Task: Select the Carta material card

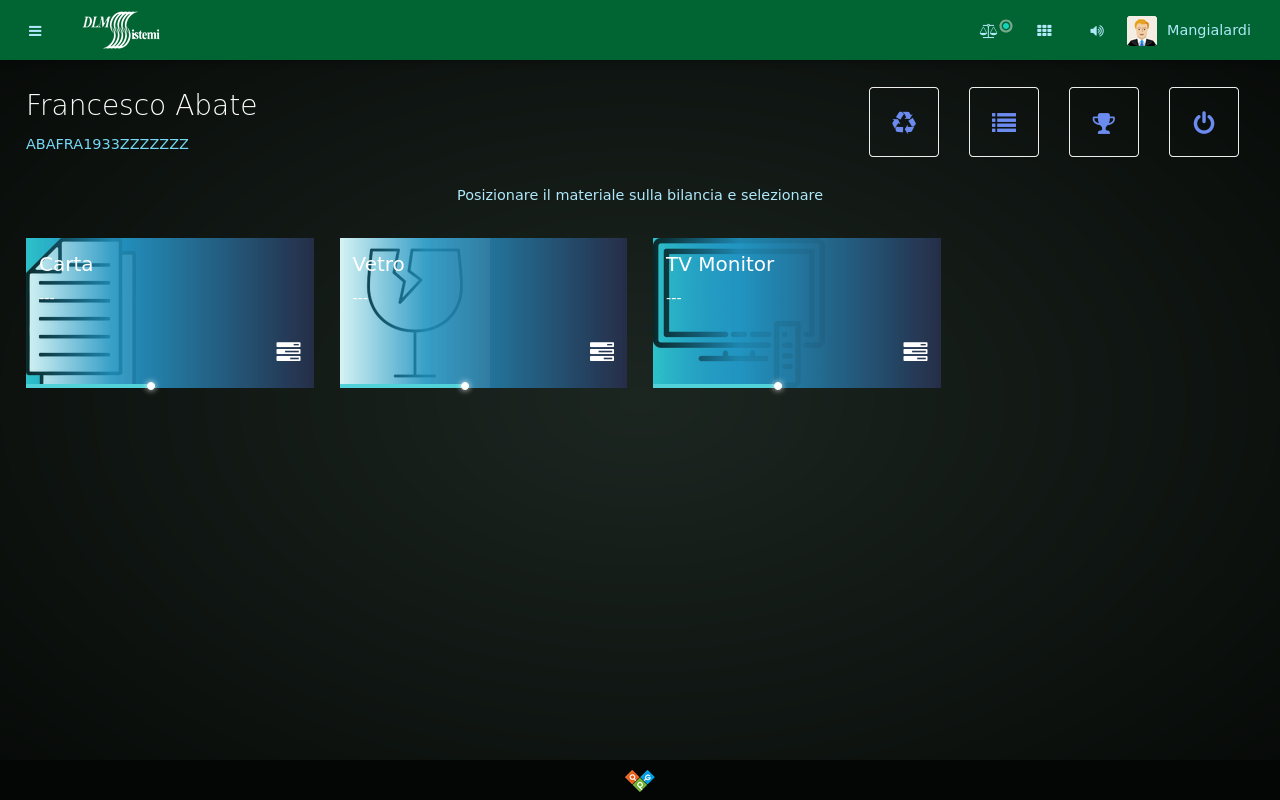Action: (170, 312)
